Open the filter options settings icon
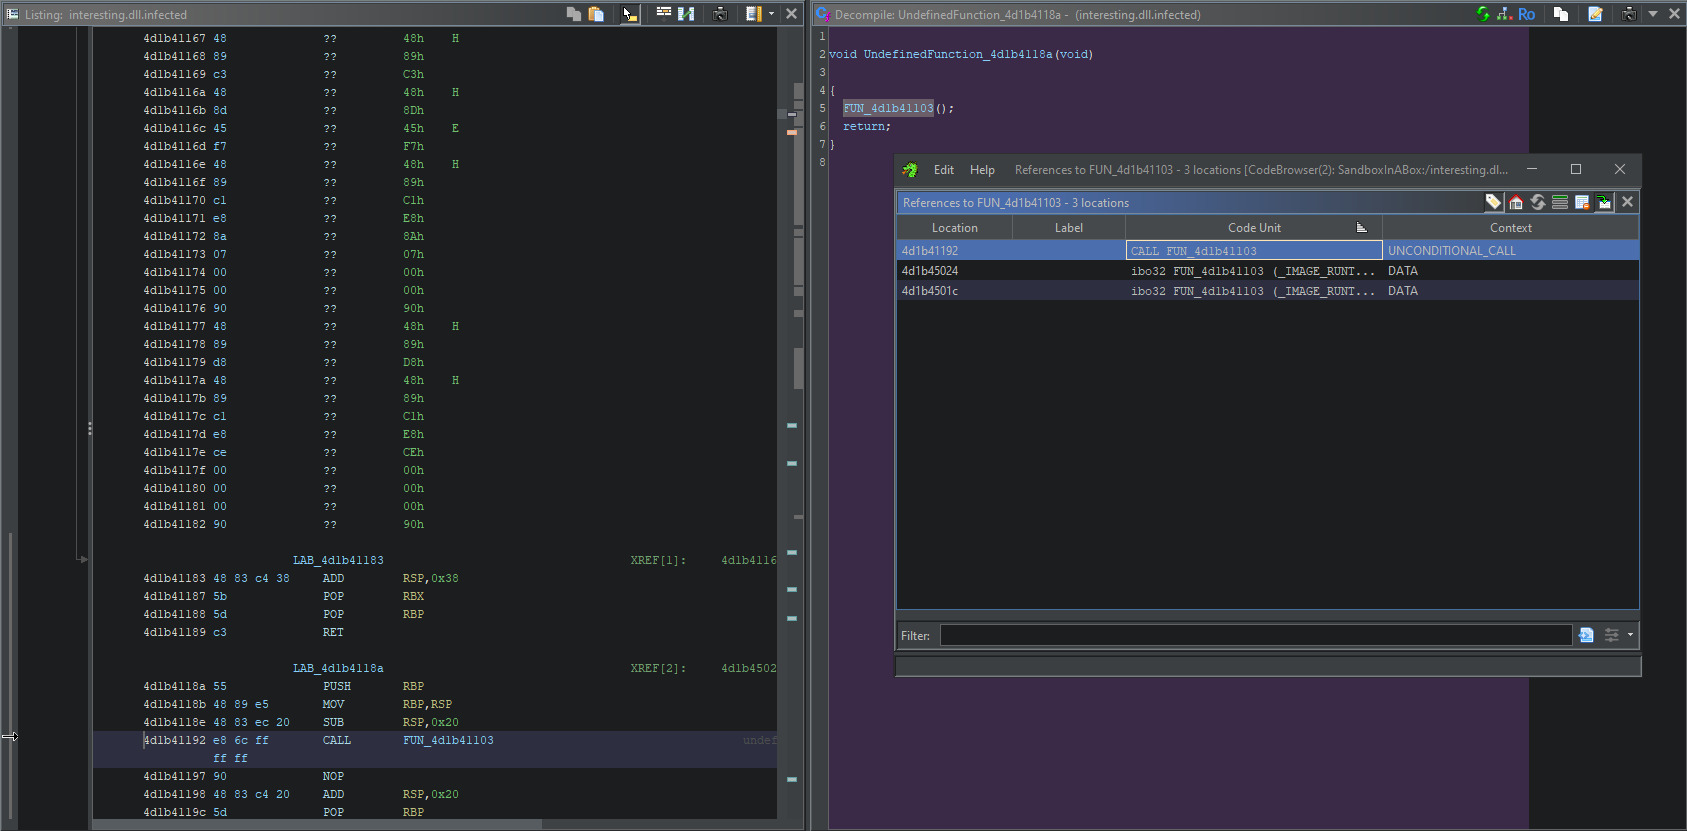This screenshot has height=831, width=1687. [x=1612, y=635]
